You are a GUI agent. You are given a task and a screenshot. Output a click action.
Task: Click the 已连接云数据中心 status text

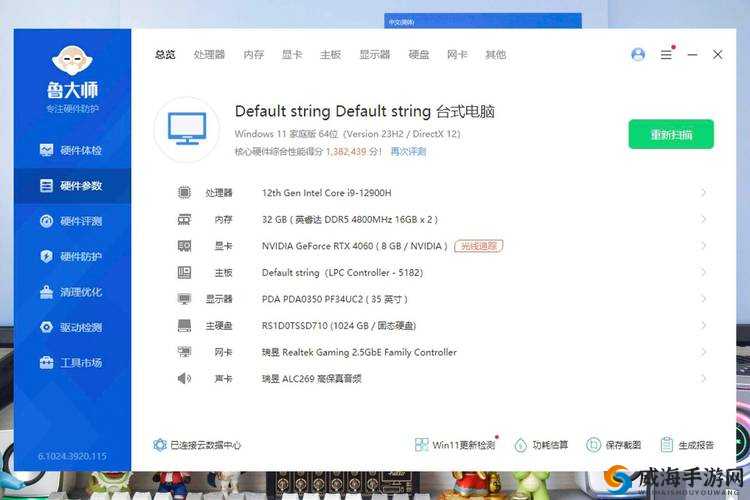[206, 445]
